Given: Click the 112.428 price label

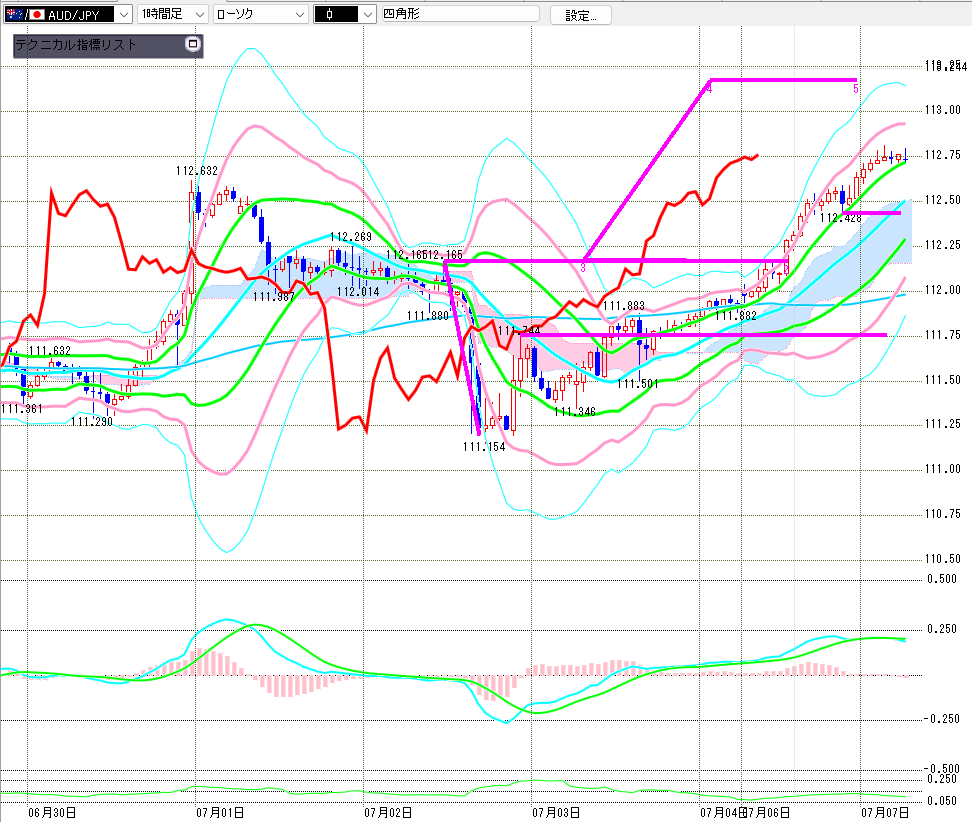Looking at the screenshot, I should [841, 218].
